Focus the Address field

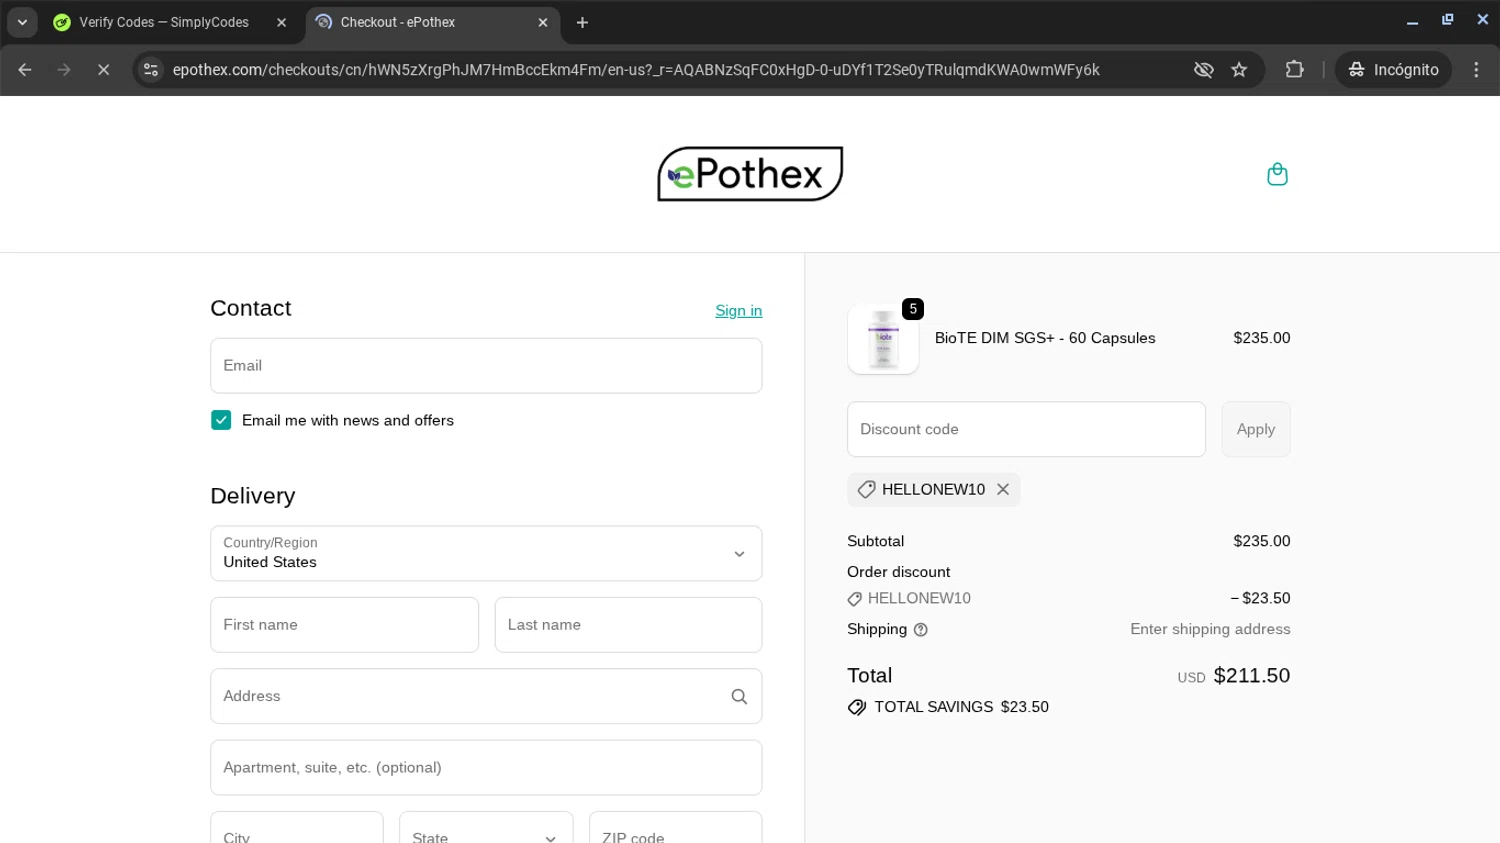point(486,696)
